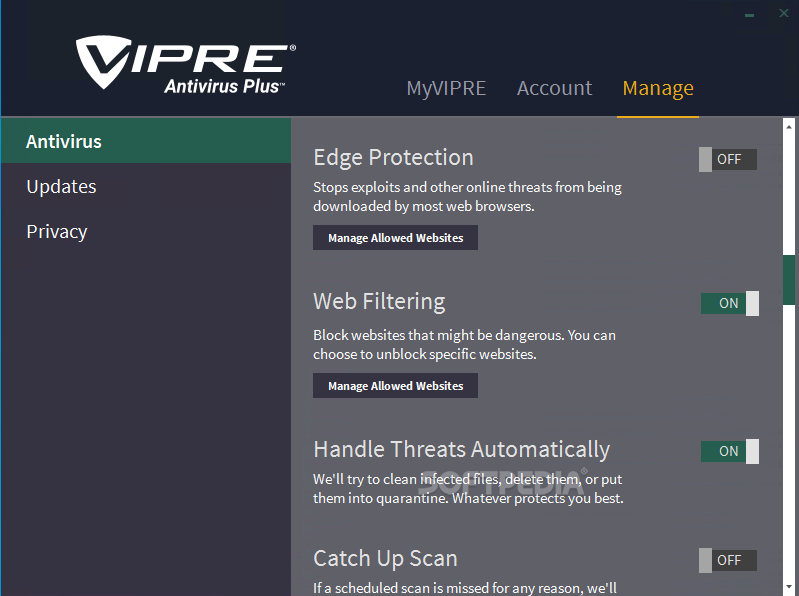Enable the Edge Protection toggle

pyautogui.click(x=728, y=159)
